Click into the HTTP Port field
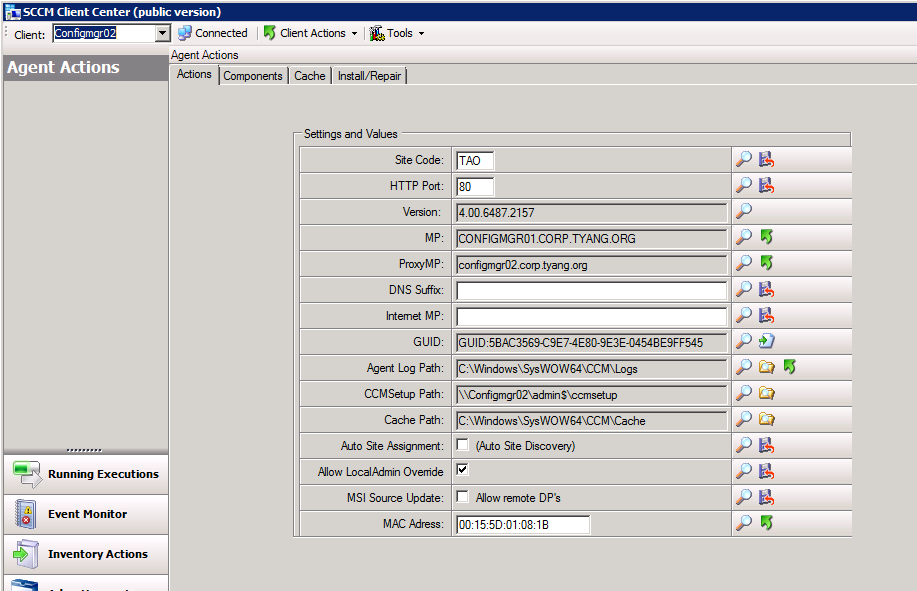 (x=475, y=186)
